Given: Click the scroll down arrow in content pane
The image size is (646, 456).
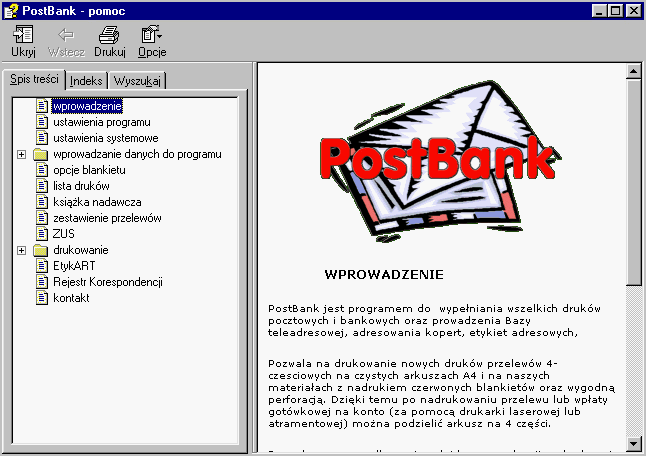Looking at the screenshot, I should point(634,444).
